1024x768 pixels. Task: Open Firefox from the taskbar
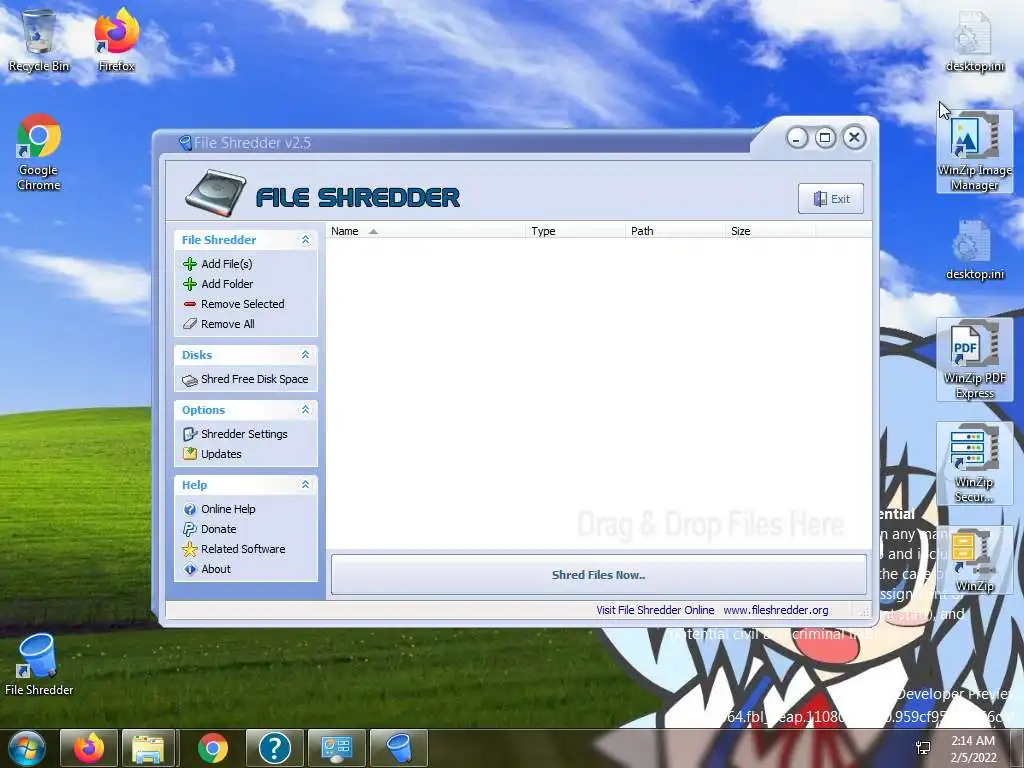pos(89,748)
